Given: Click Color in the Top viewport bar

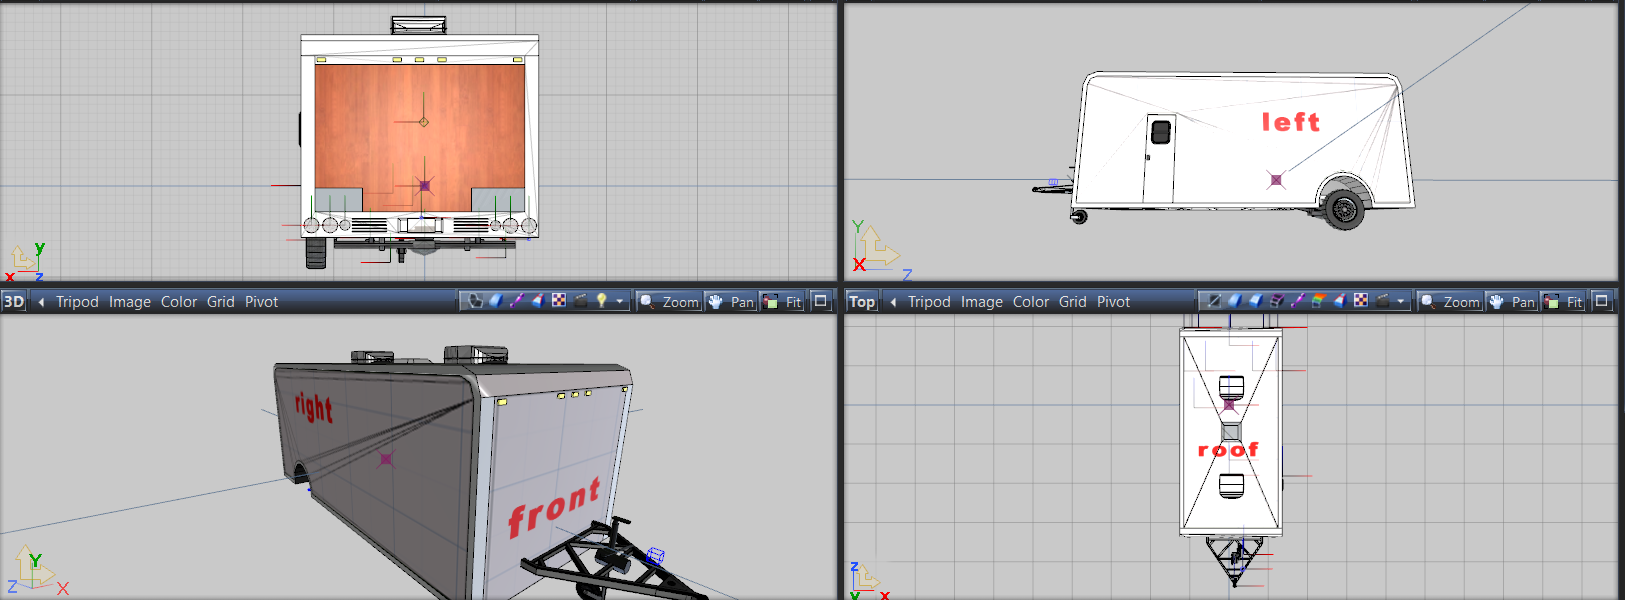Looking at the screenshot, I should pos(1031,302).
